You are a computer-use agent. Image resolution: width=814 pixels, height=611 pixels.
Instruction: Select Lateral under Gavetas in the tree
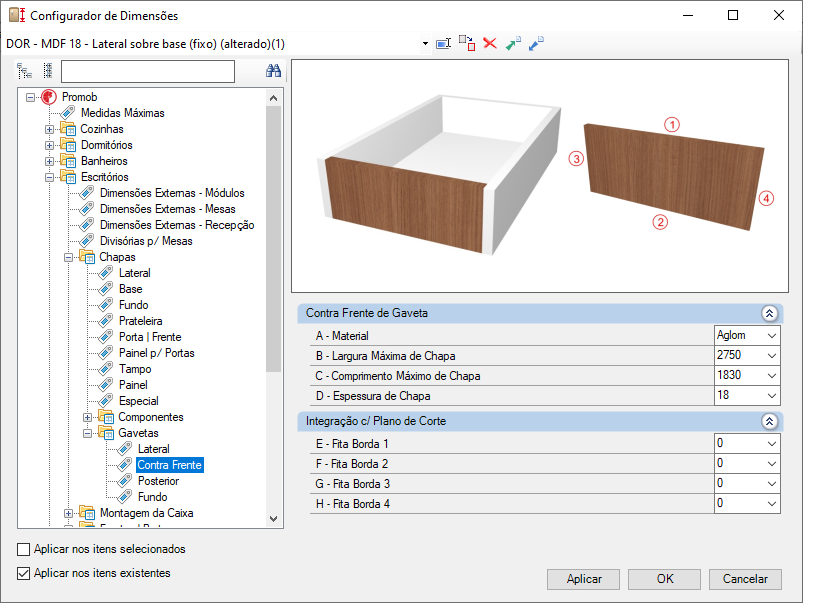pos(154,449)
